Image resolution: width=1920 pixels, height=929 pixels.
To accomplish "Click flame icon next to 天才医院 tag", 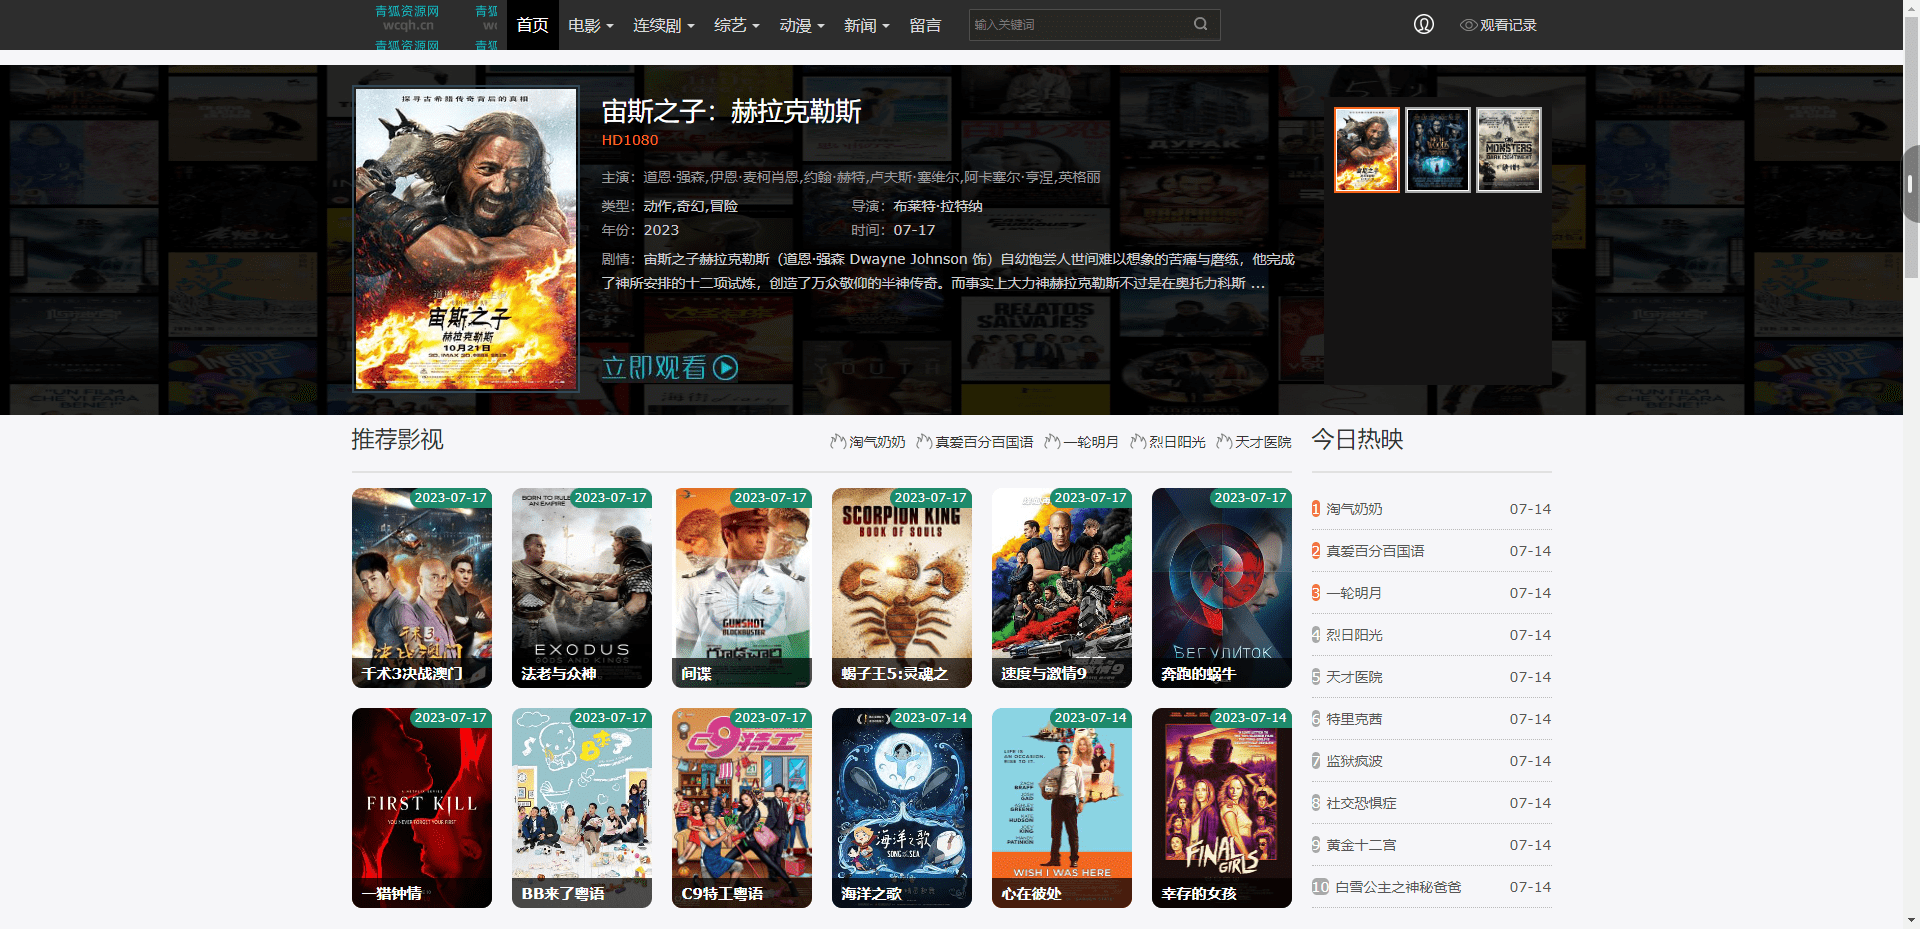I will point(1224,441).
